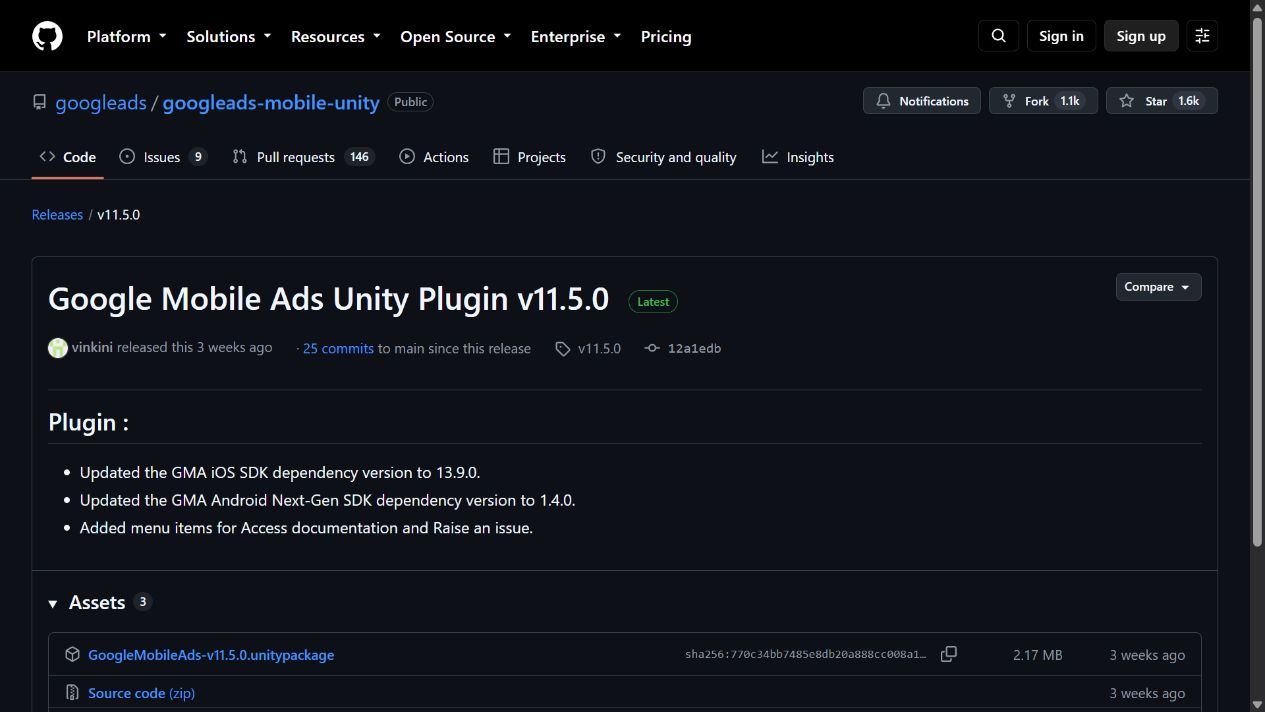The height and width of the screenshot is (712, 1265).
Task: Click the page vertical scrollbar thumb
Action: (1257, 281)
